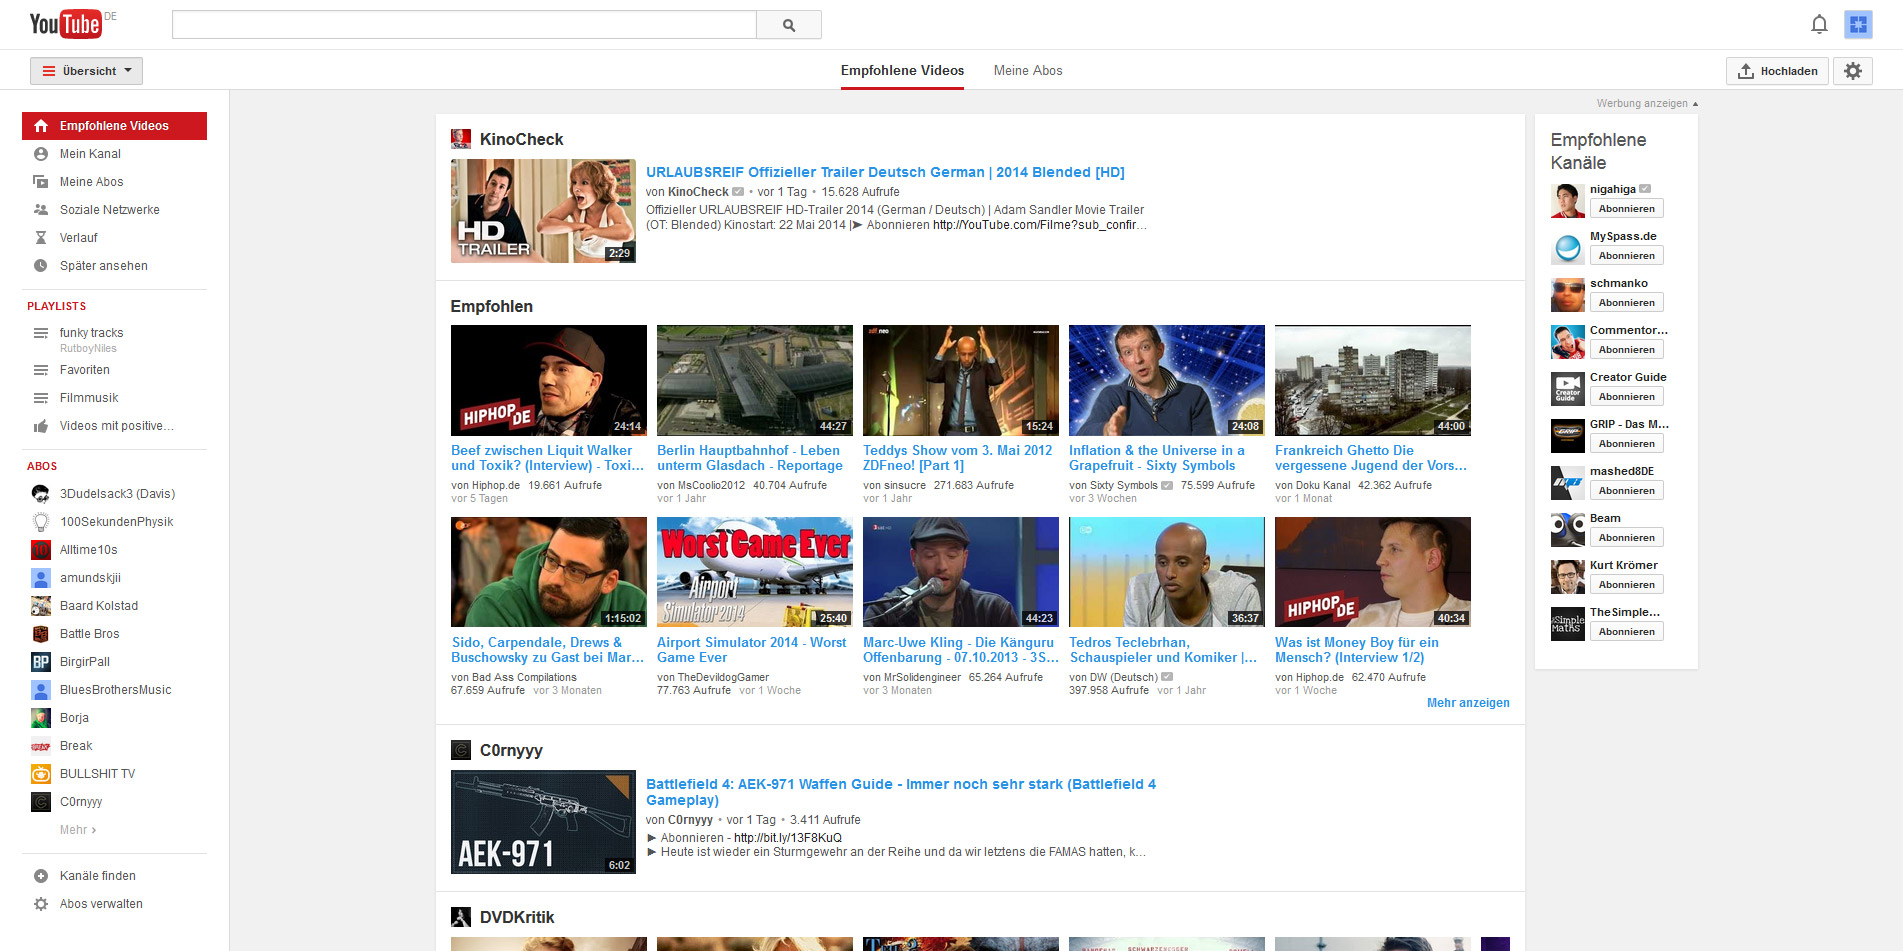The image size is (1903, 951).
Task: Select the Empfohlene Videos tab
Action: [902, 71]
